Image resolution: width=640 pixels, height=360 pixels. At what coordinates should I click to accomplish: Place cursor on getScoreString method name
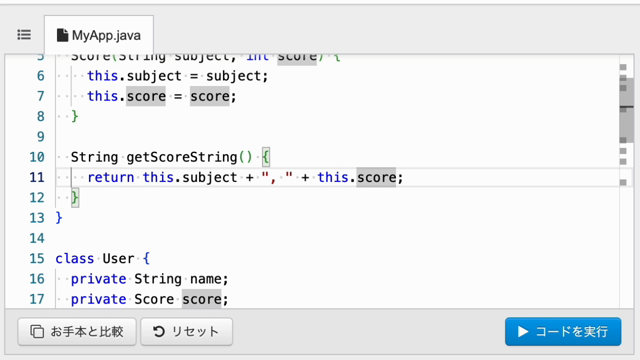click(x=182, y=157)
